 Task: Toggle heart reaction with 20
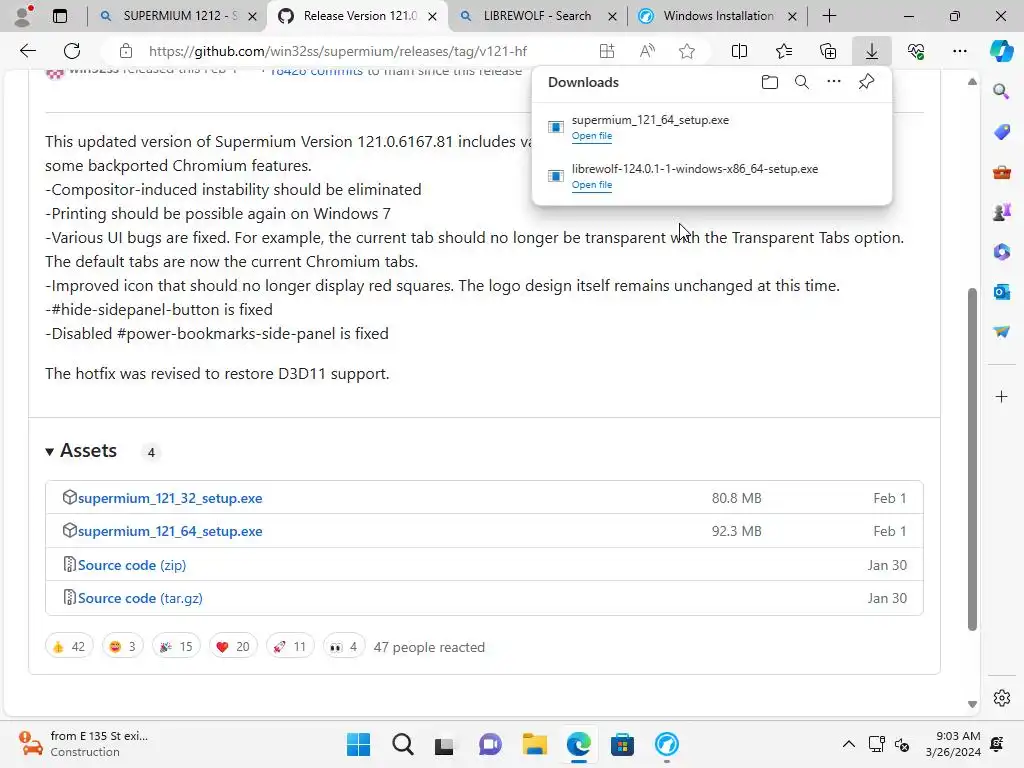coord(233,647)
